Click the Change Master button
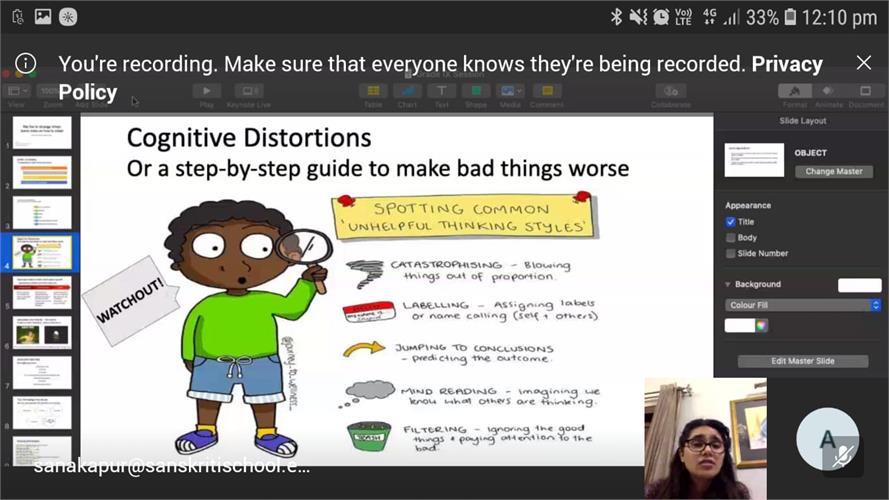The height and width of the screenshot is (500, 889). tap(833, 171)
